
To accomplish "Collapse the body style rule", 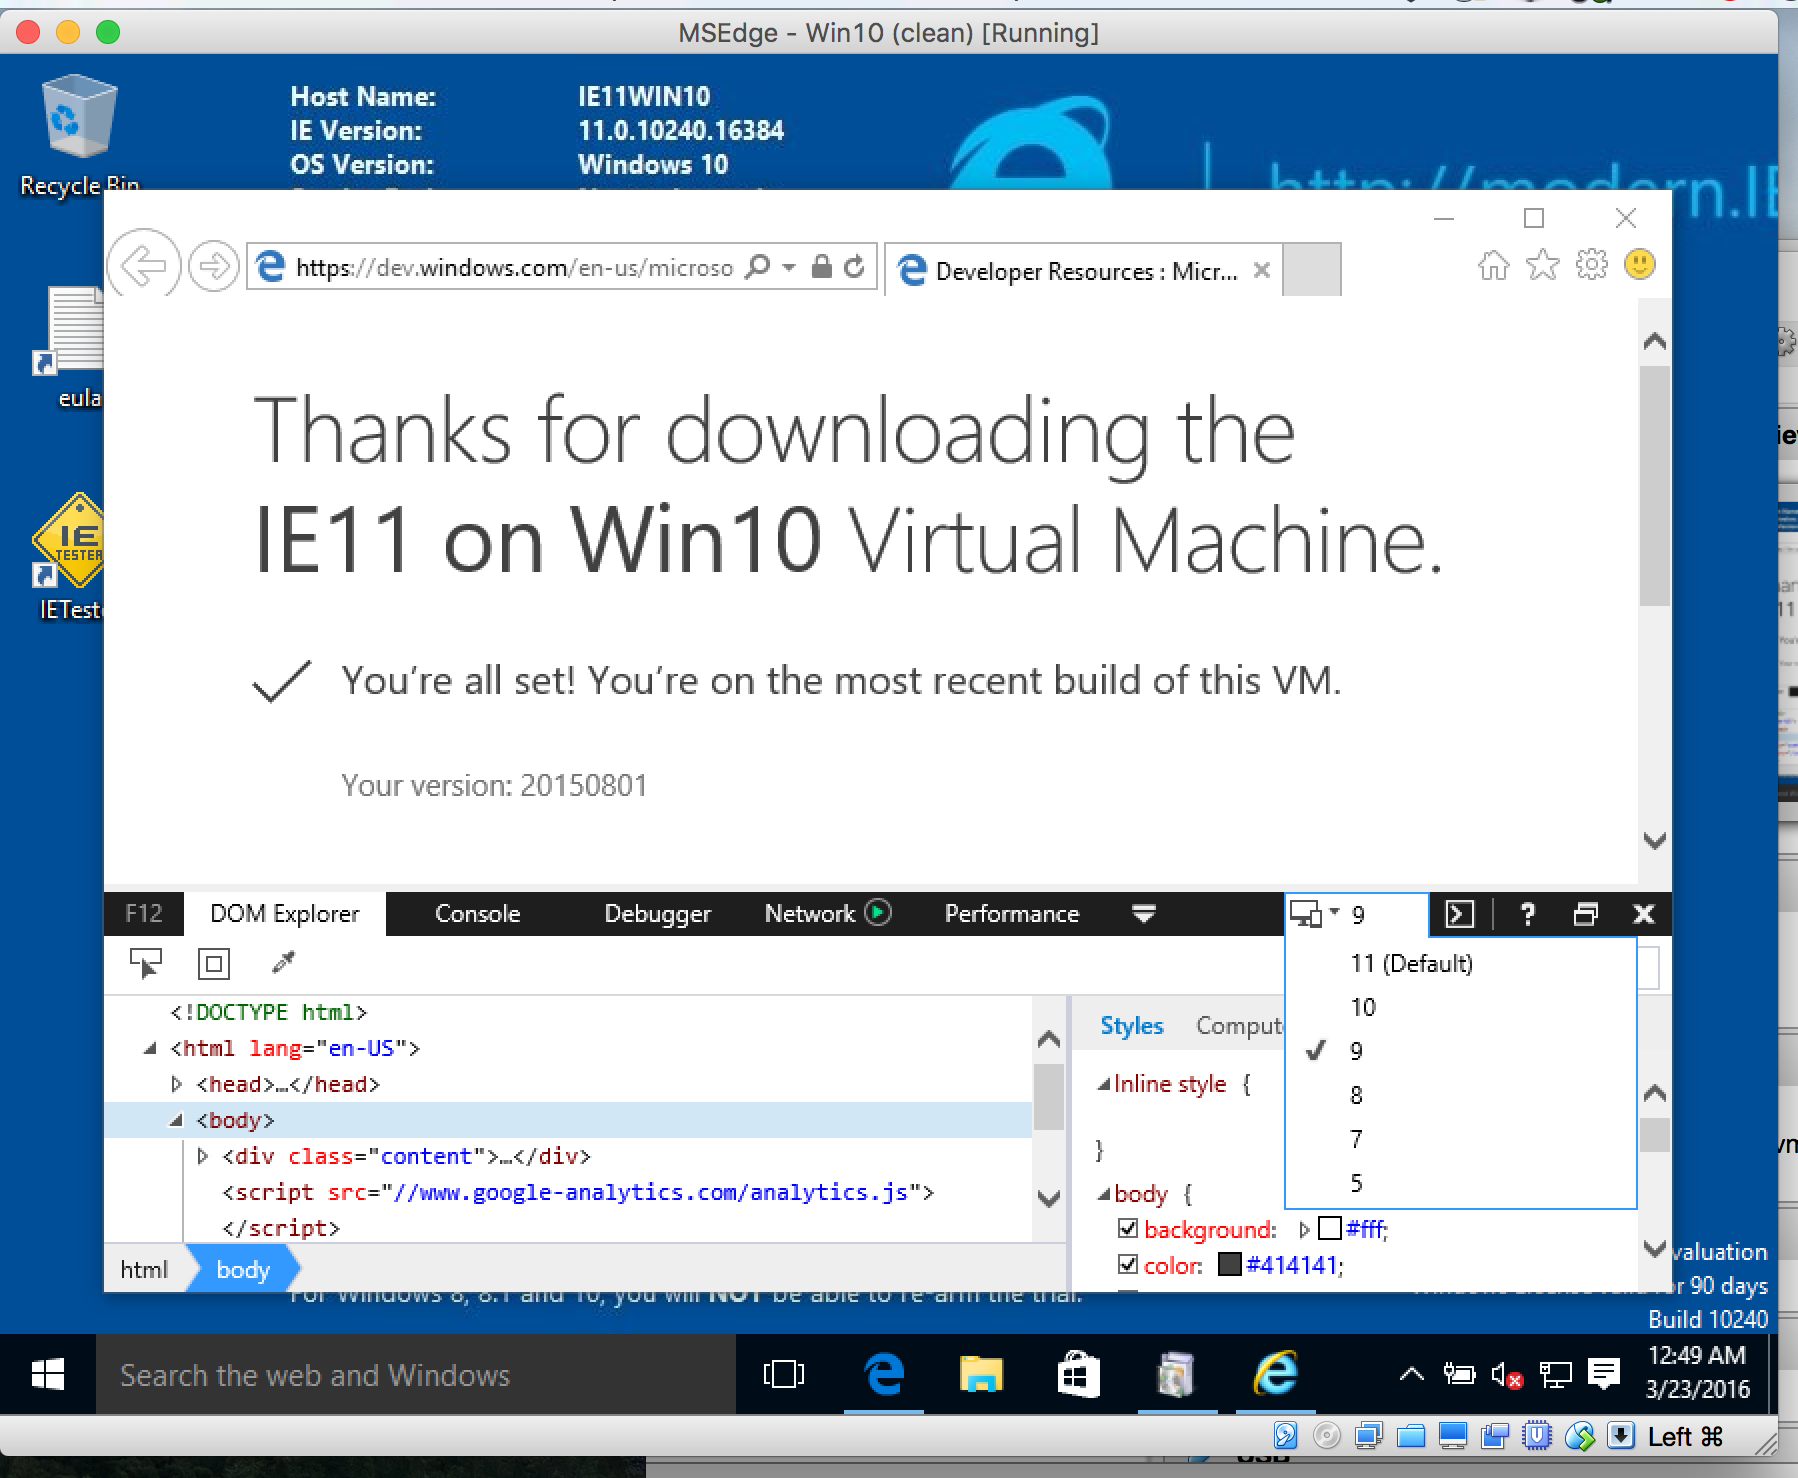I will pyautogui.click(x=1104, y=1194).
